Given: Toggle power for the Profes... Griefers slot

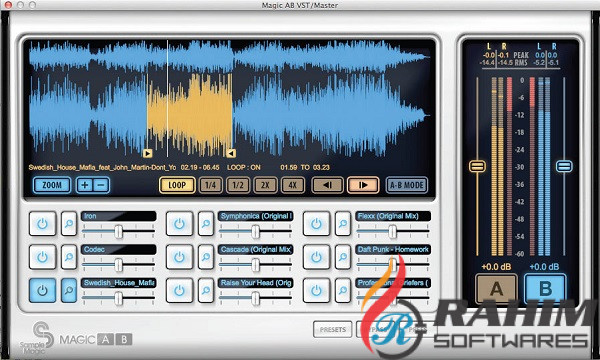Looking at the screenshot, I should (316, 290).
